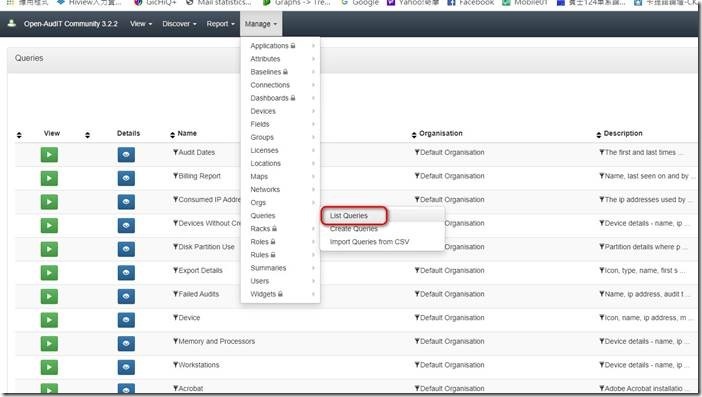Image resolution: width=702 pixels, height=397 pixels.
Task: Run the Billing Report query
Action: click(x=49, y=178)
